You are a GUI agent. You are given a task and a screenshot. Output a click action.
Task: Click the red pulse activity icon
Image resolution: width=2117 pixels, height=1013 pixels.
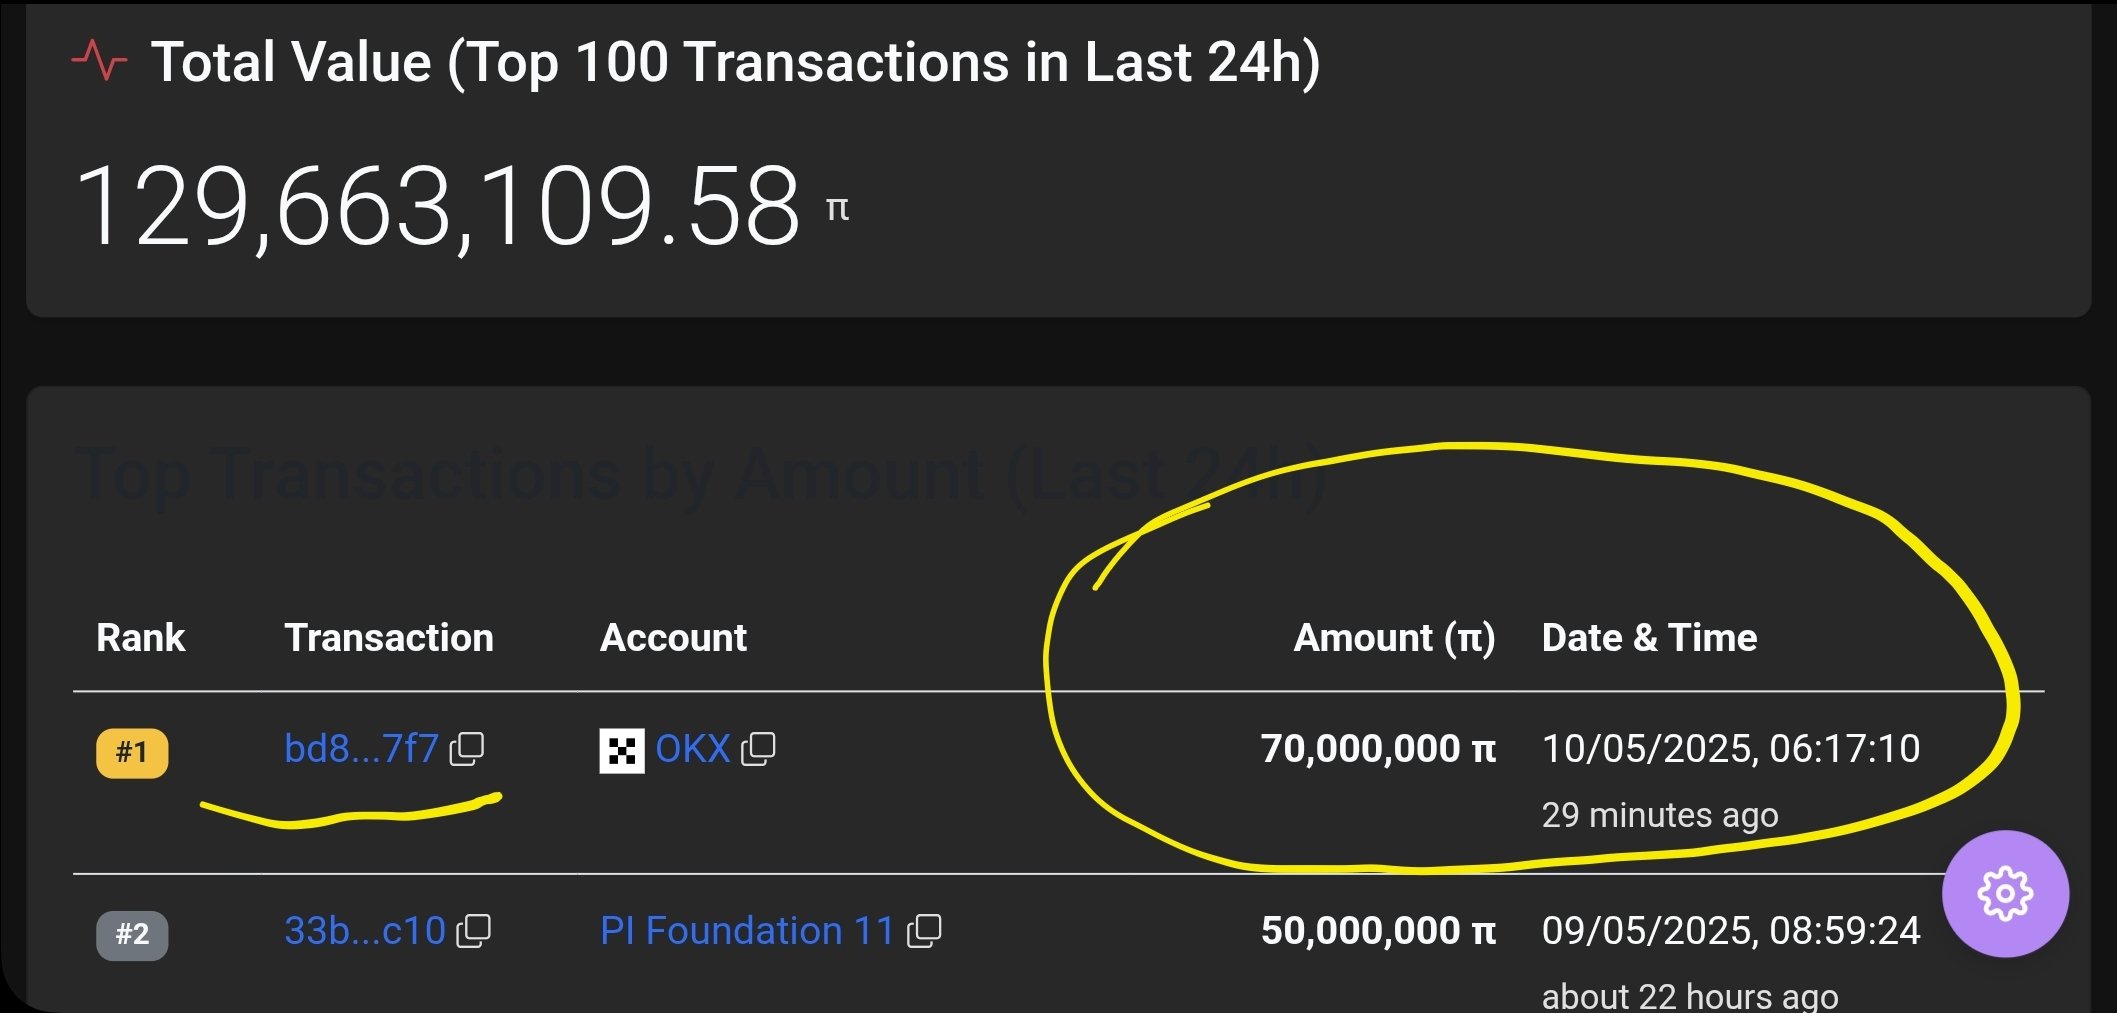click(99, 62)
